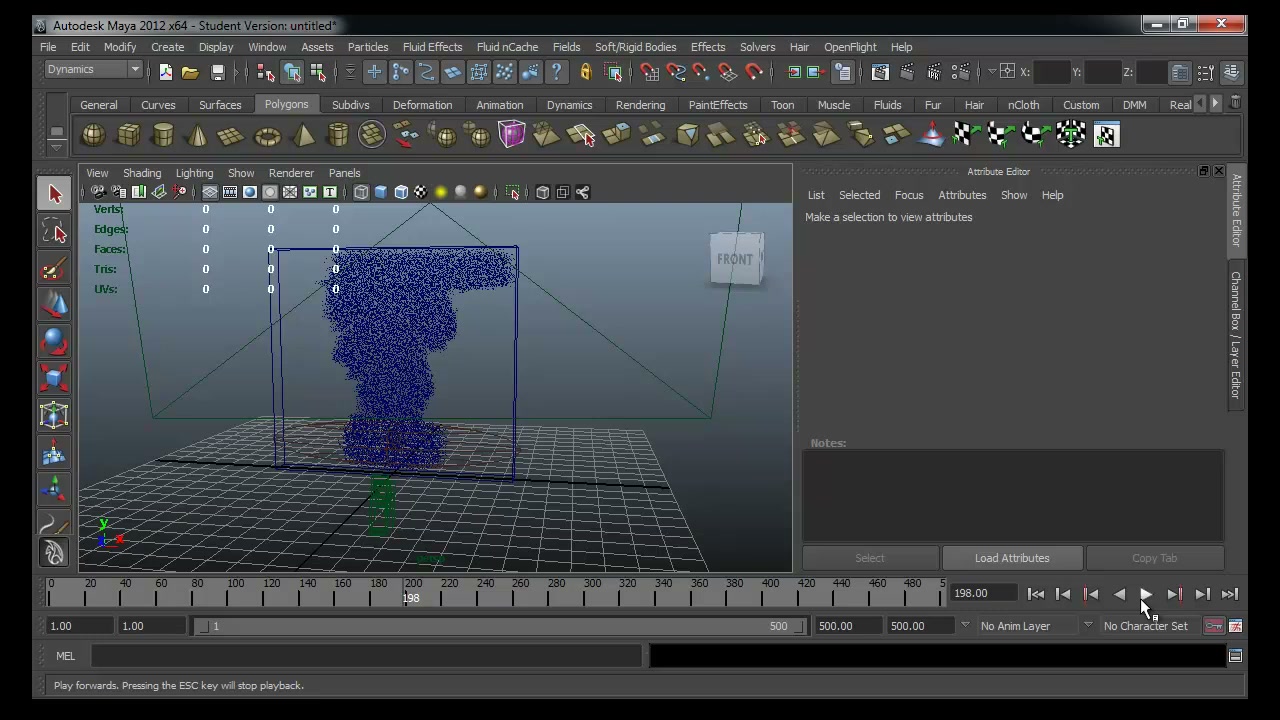Open the shelf options arrow menu
Viewport: 1280px width, 720px height.
coord(56,147)
